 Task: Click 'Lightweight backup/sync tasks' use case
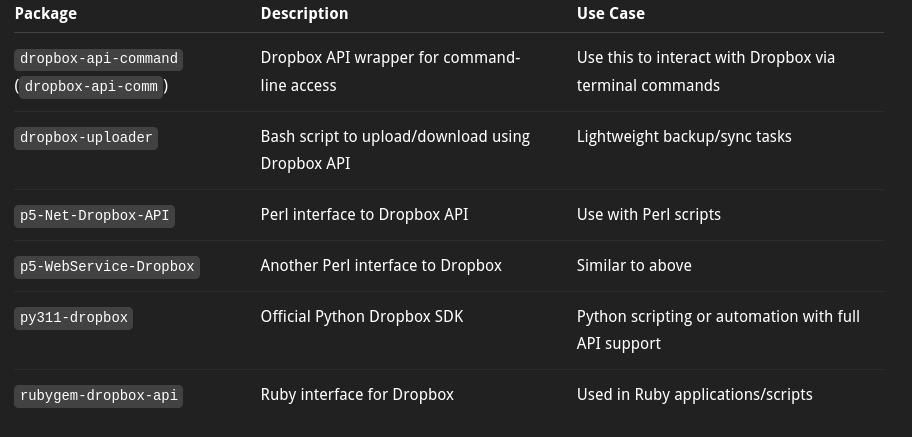point(684,137)
